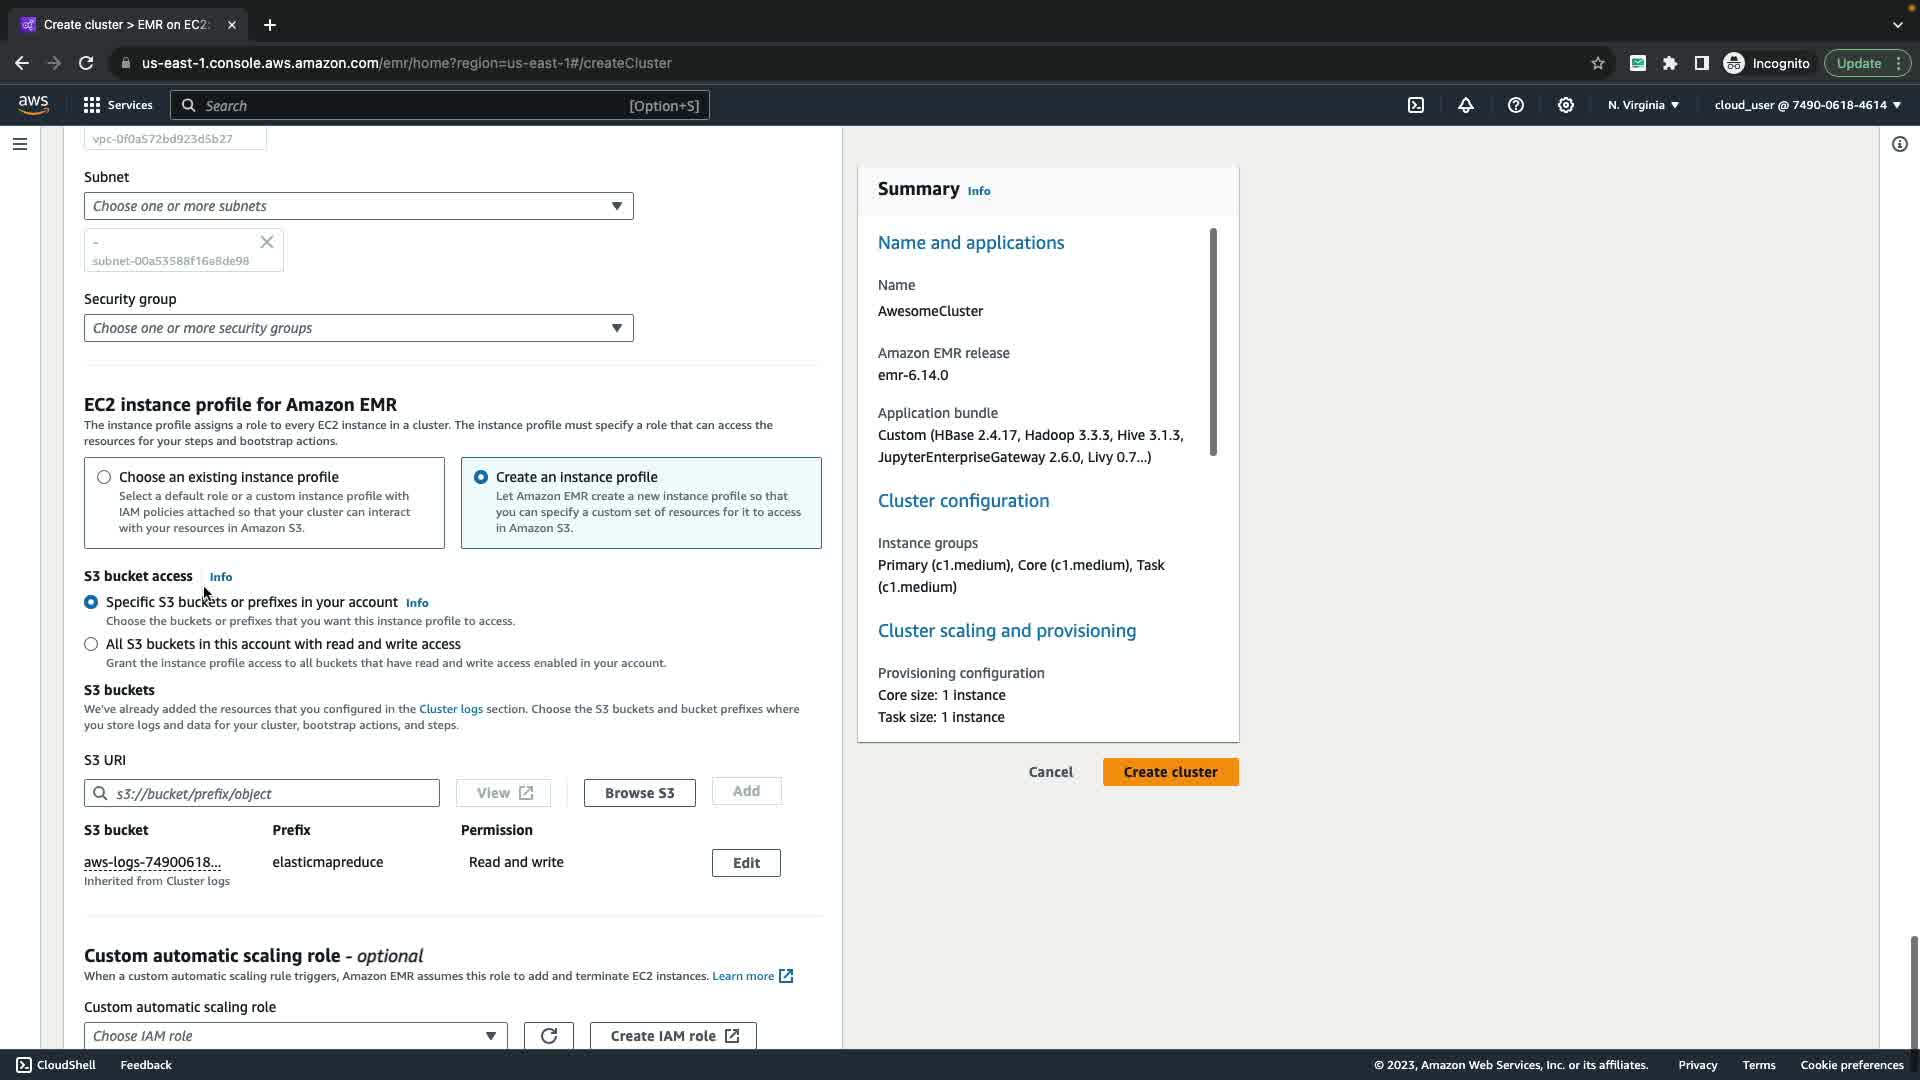This screenshot has height=1080, width=1920.
Task: Expand the Security group dropdown
Action: click(358, 328)
